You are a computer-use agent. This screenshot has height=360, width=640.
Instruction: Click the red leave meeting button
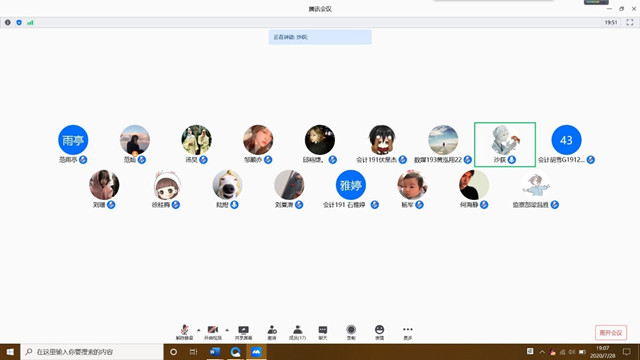611,333
